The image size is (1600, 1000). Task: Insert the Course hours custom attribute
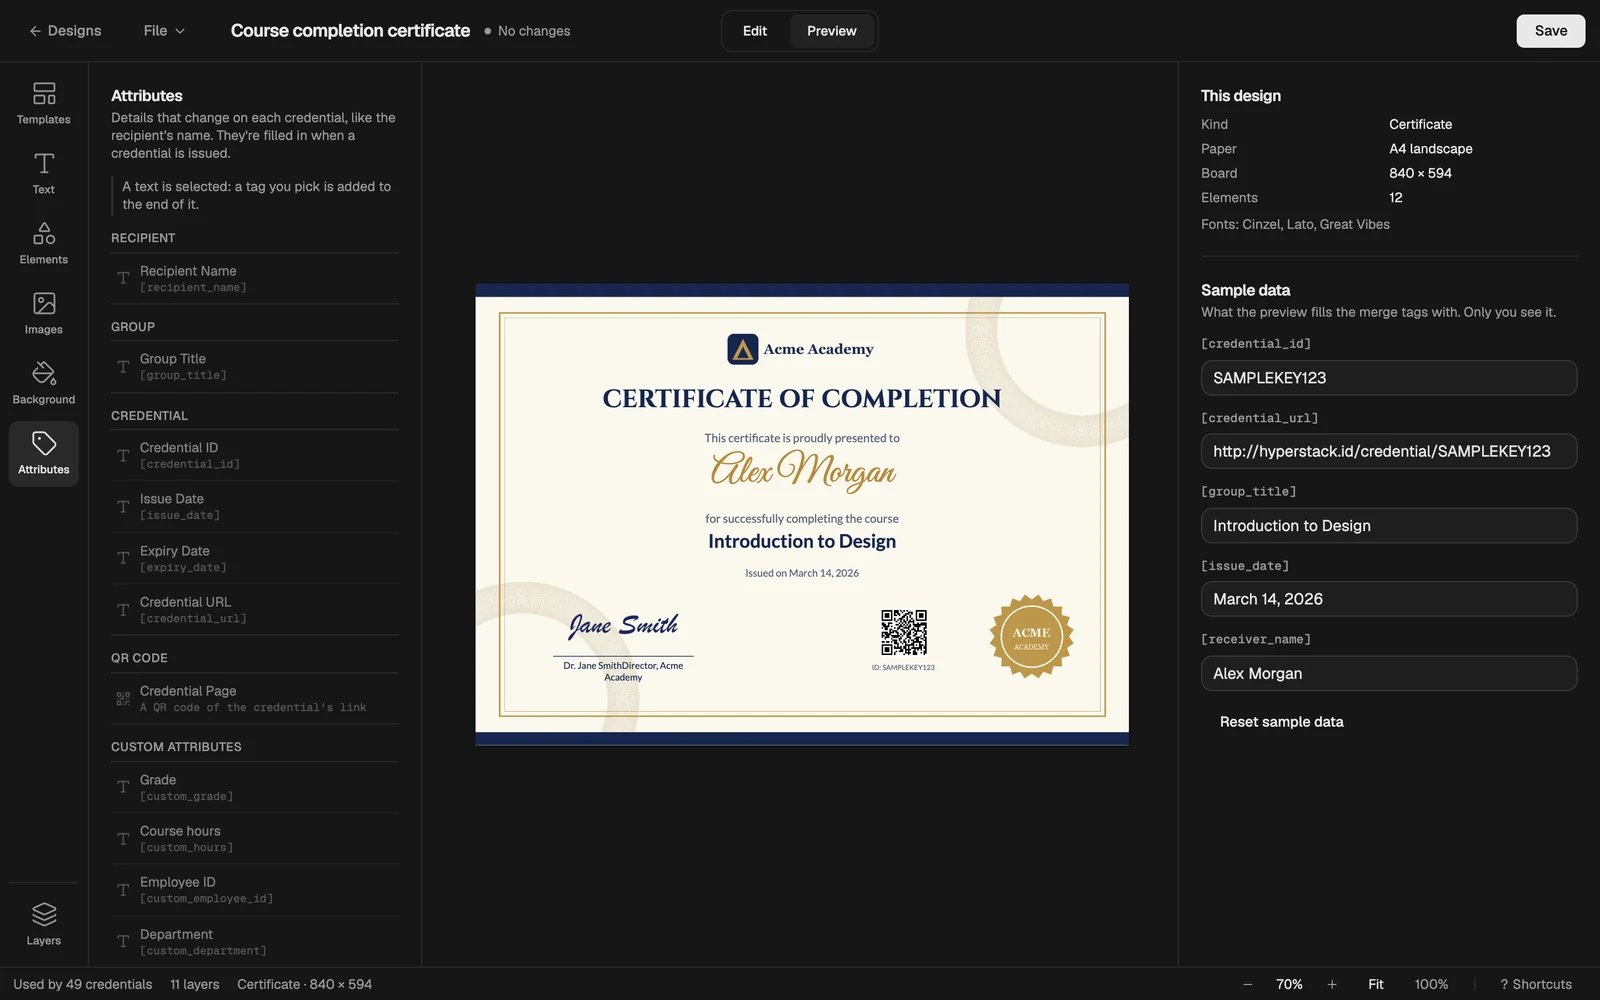[x=255, y=839]
